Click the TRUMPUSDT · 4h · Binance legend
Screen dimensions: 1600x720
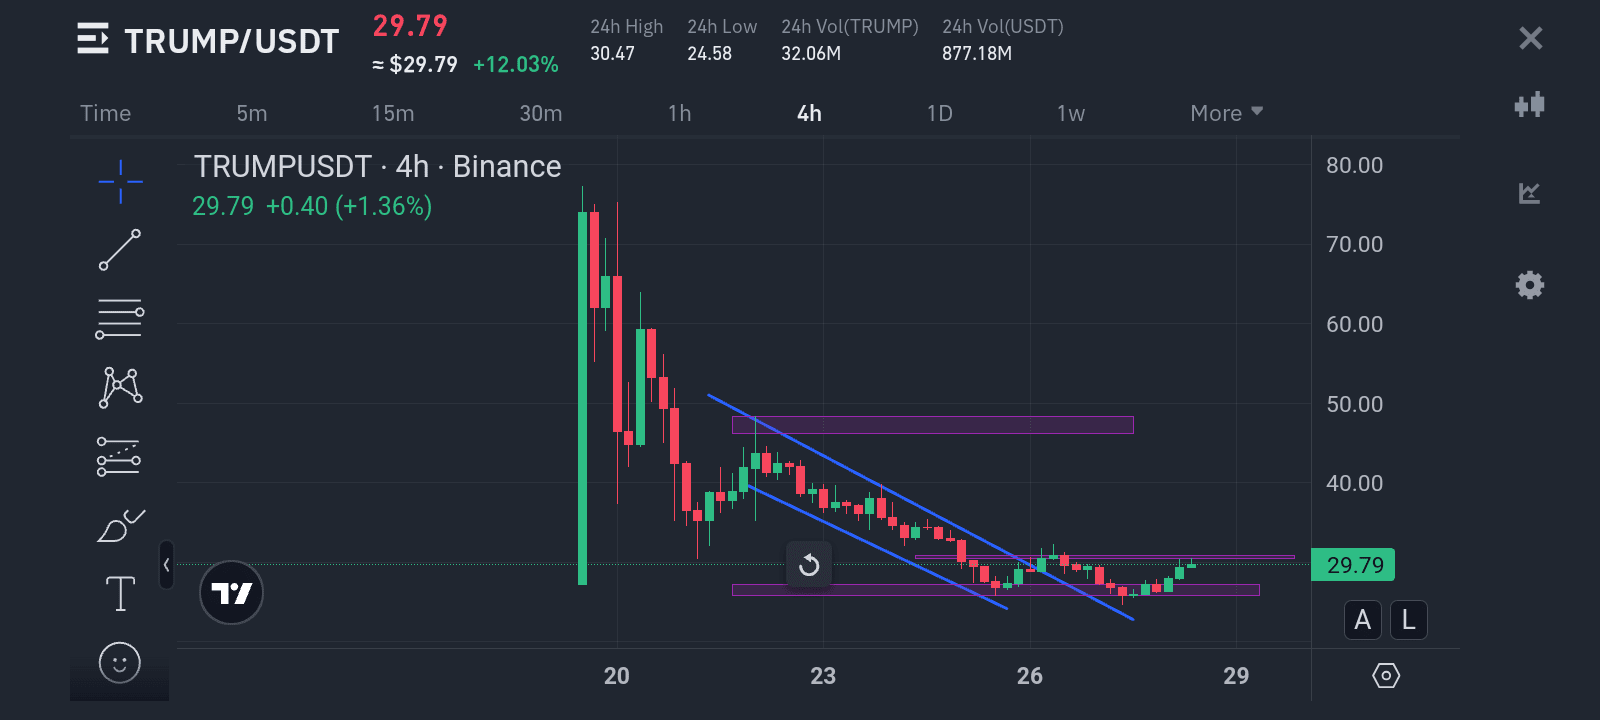[x=377, y=166]
